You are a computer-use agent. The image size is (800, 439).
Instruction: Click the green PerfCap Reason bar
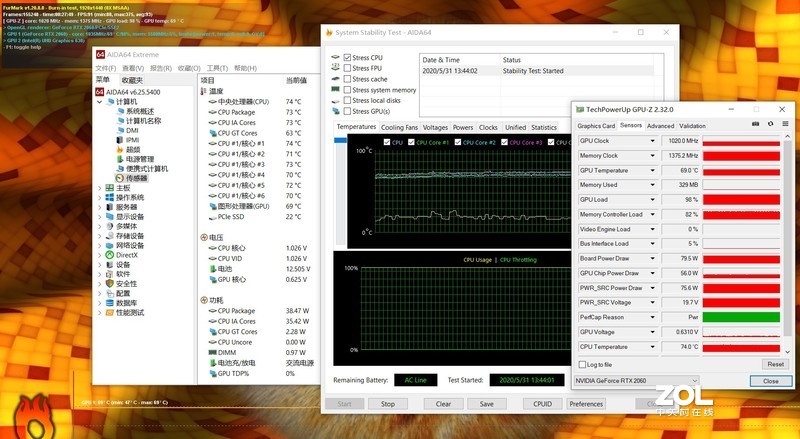[x=741, y=317]
